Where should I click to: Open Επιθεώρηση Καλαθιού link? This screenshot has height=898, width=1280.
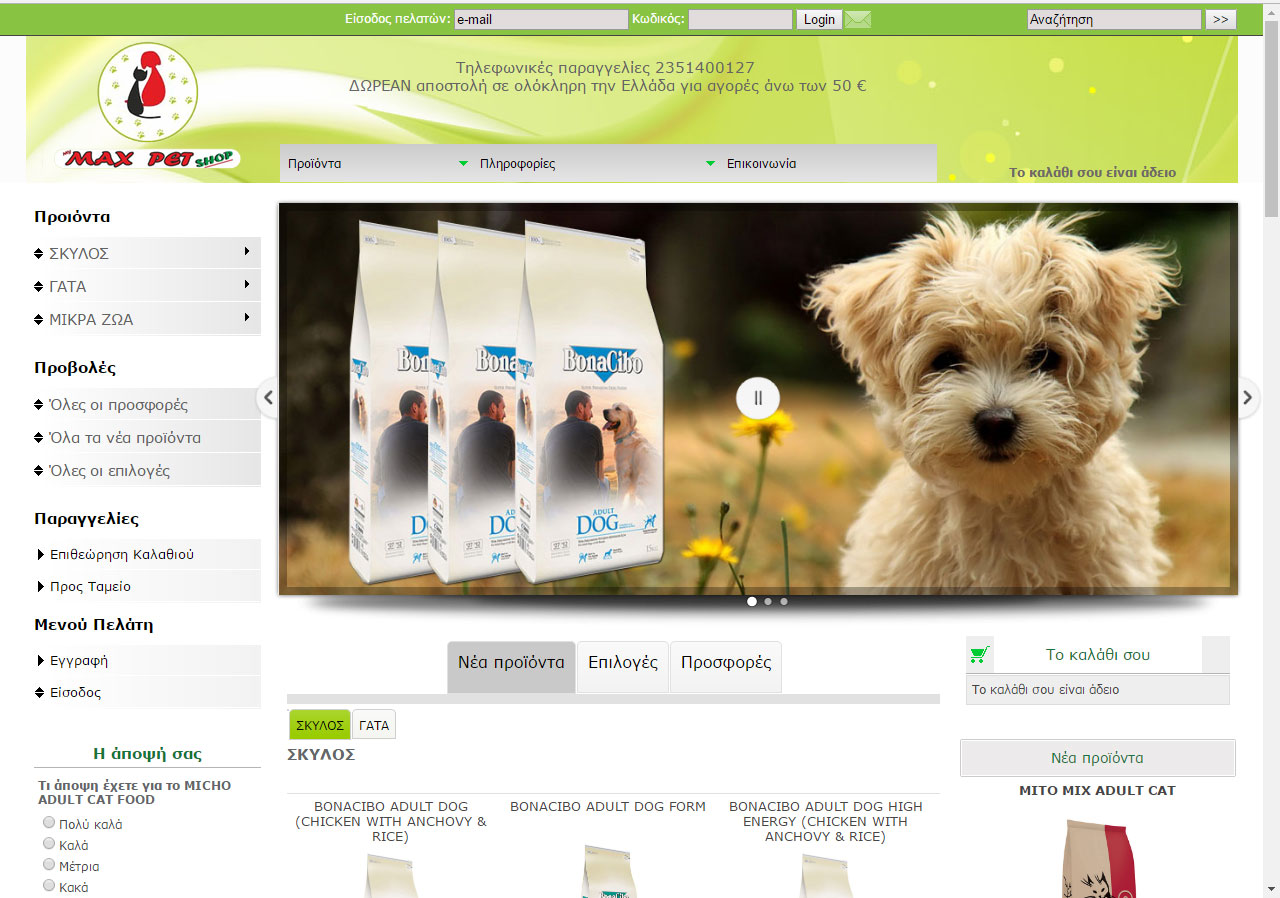click(122, 554)
